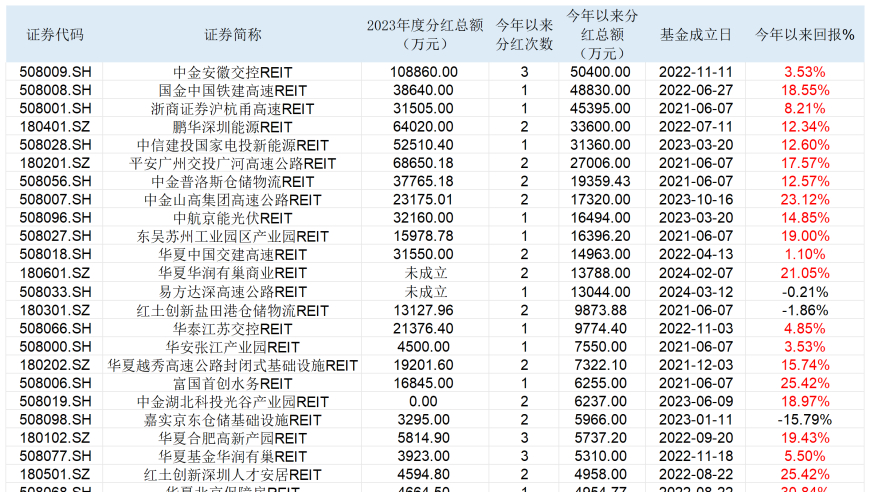The image size is (870, 492).
Task: Click code cell 508027.SH
Action: (55, 237)
